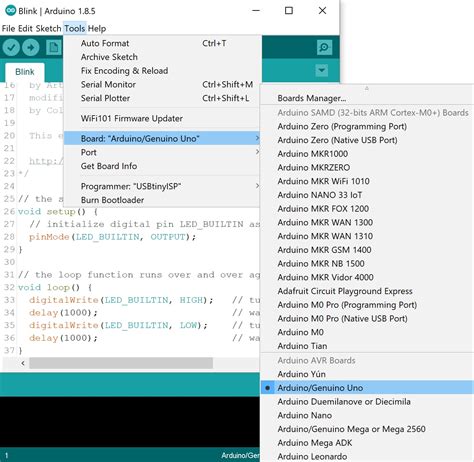Click the selected Arduino/Genuino Uno radio item
Viewport: 474px width, 462px height.
coord(367,388)
